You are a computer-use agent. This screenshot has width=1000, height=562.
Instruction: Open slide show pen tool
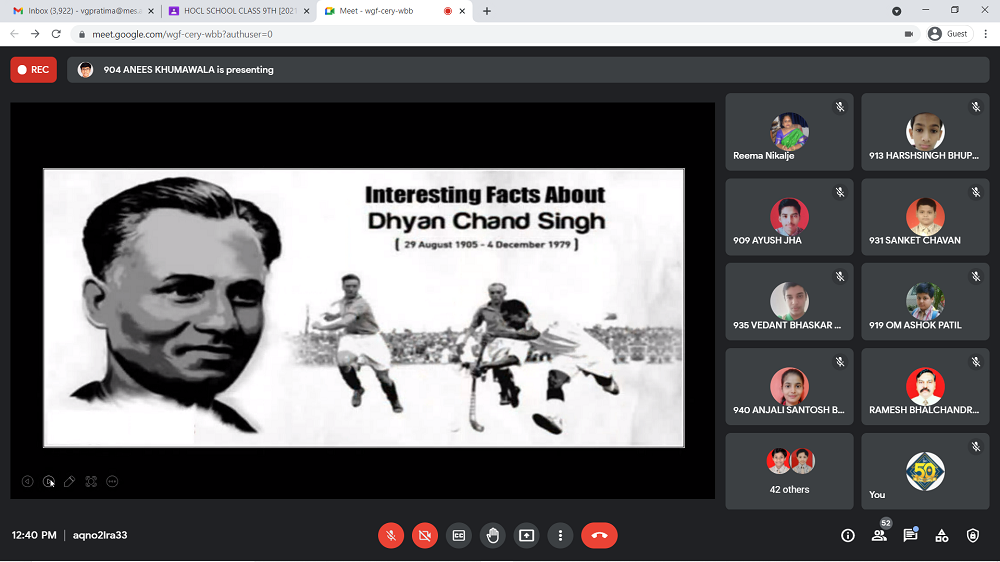click(69, 482)
